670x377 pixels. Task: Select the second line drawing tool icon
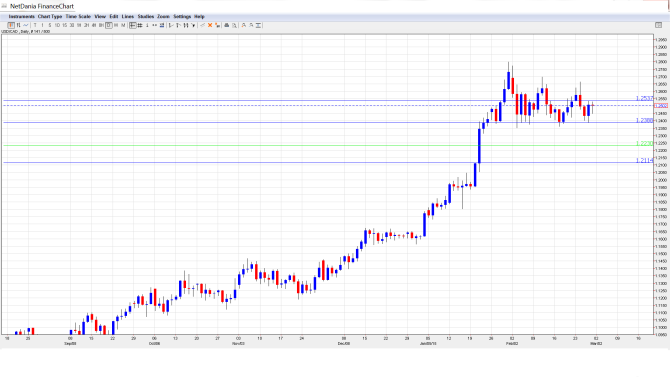point(178,26)
